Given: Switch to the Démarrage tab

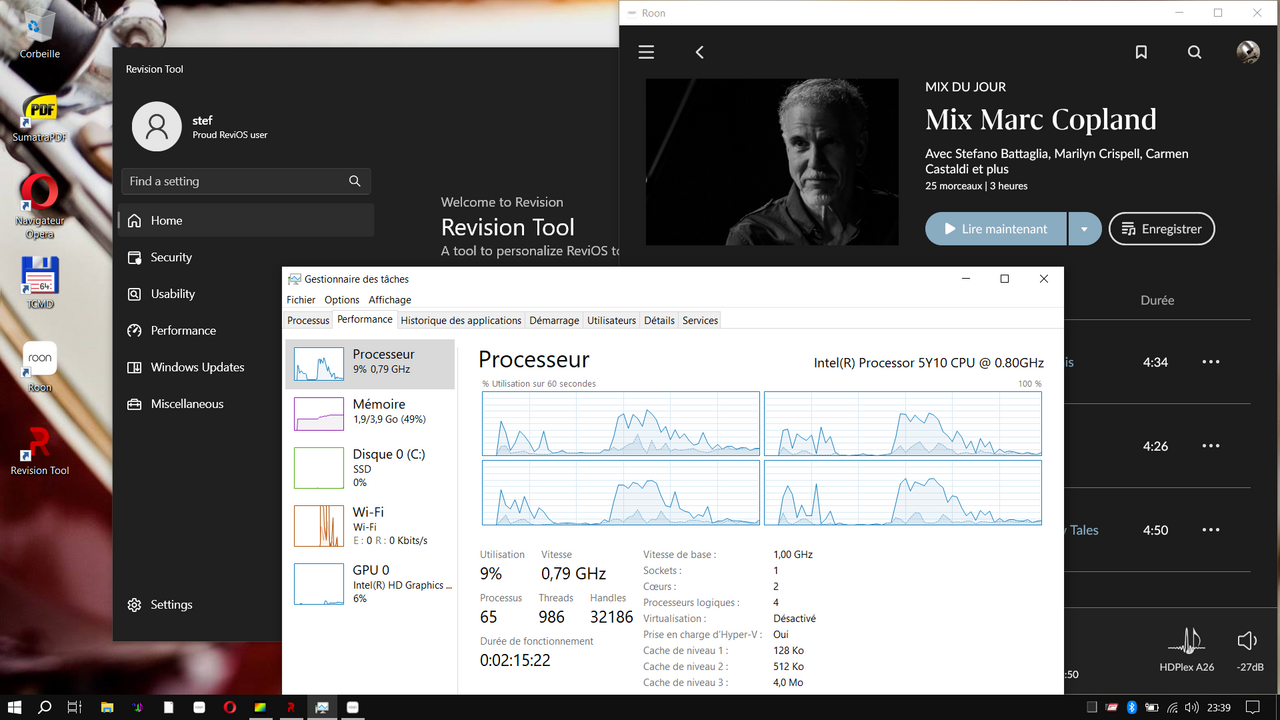Looking at the screenshot, I should pyautogui.click(x=554, y=320).
